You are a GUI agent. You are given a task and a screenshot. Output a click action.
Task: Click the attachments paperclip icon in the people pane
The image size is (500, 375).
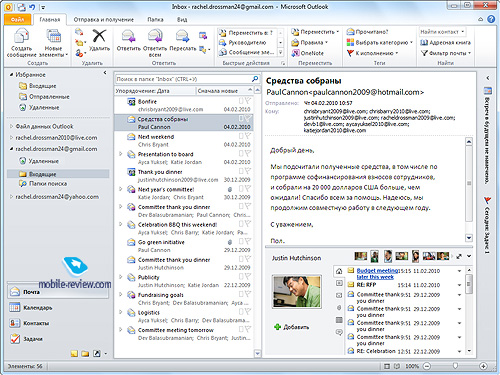(x=339, y=308)
